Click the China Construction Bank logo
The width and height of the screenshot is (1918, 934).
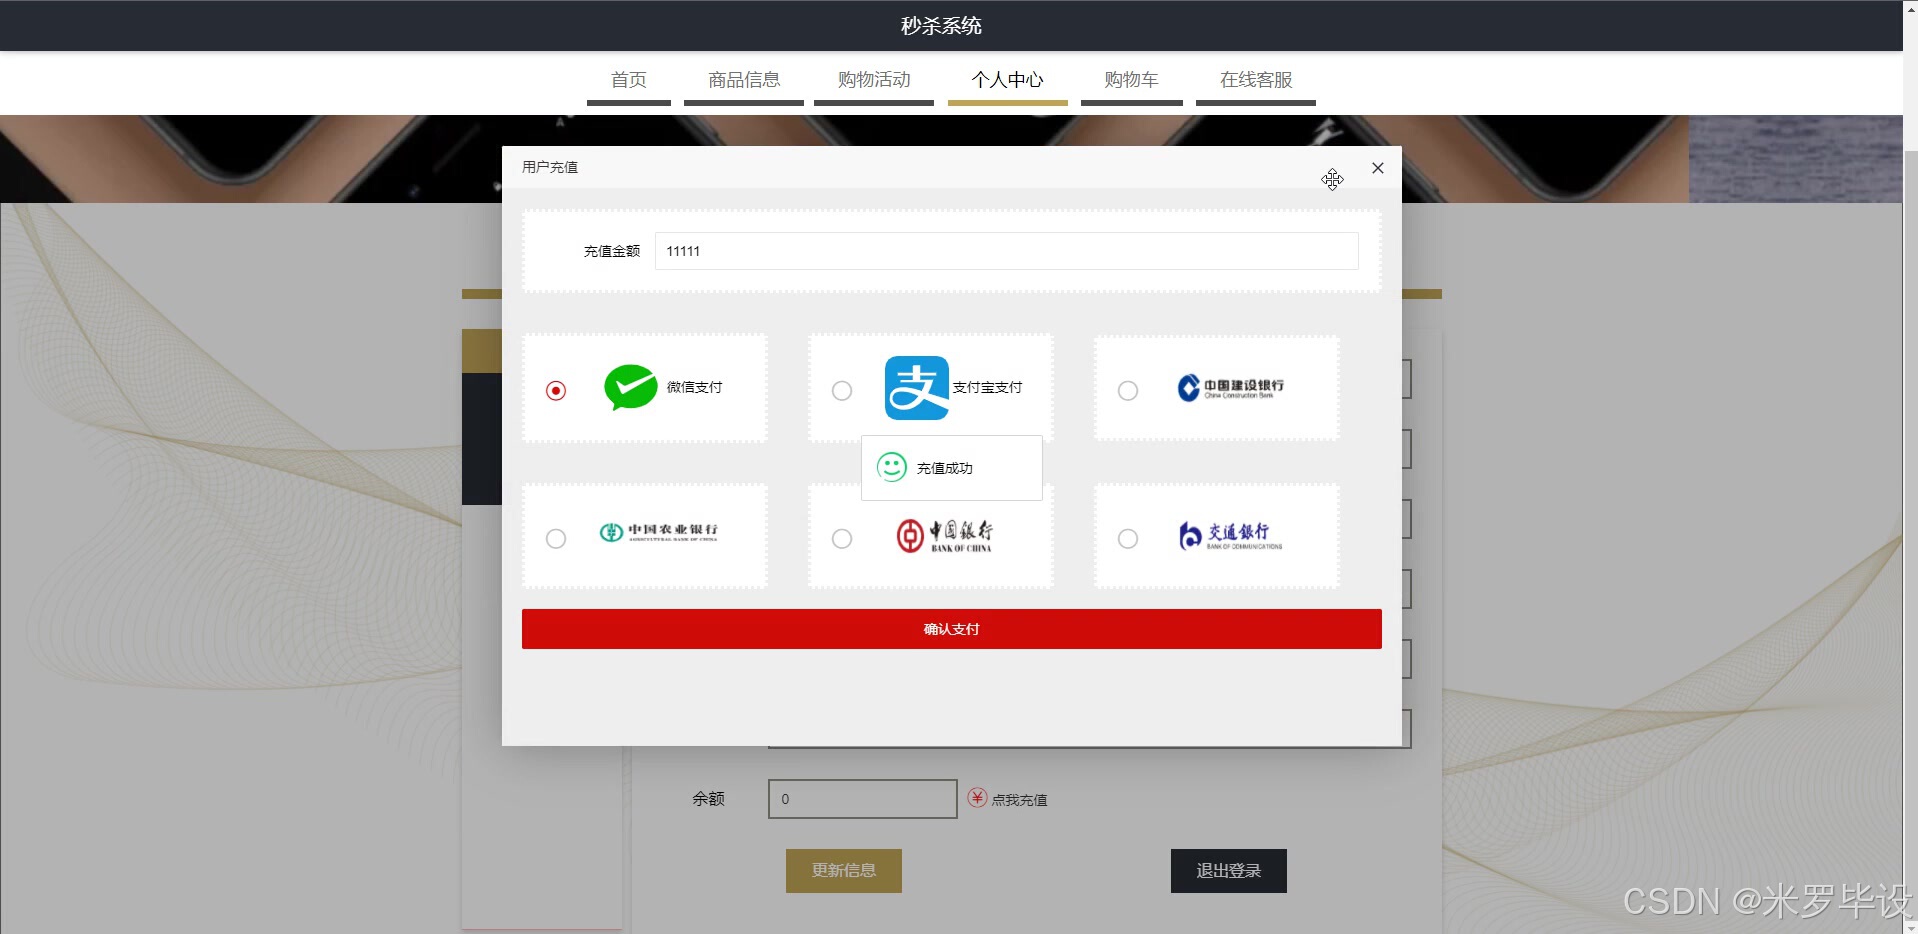(x=1230, y=388)
